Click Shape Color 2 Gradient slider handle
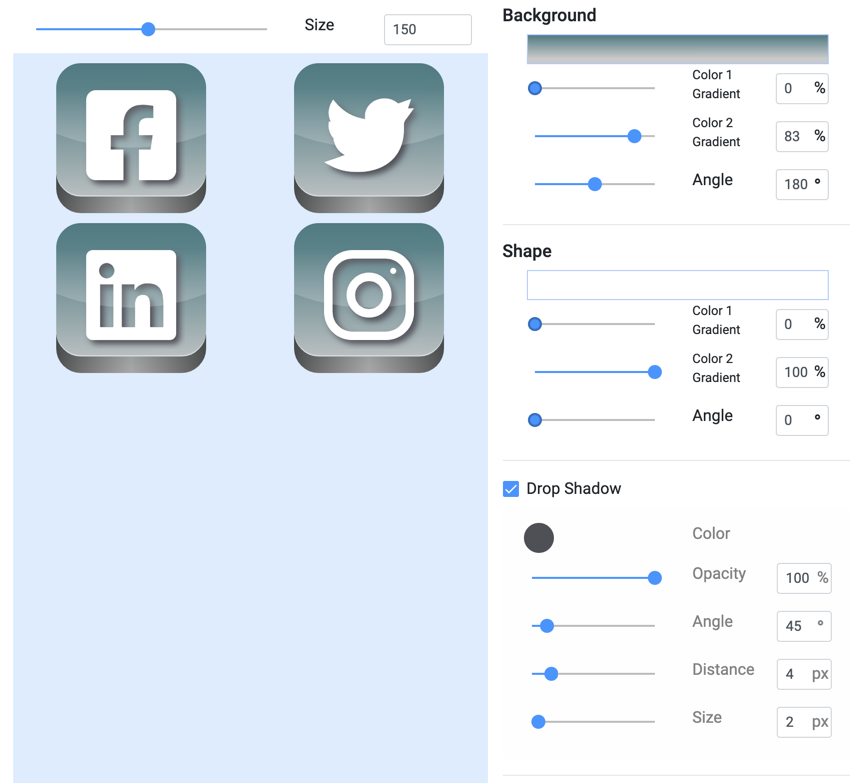The width and height of the screenshot is (850, 783). pyautogui.click(x=655, y=372)
